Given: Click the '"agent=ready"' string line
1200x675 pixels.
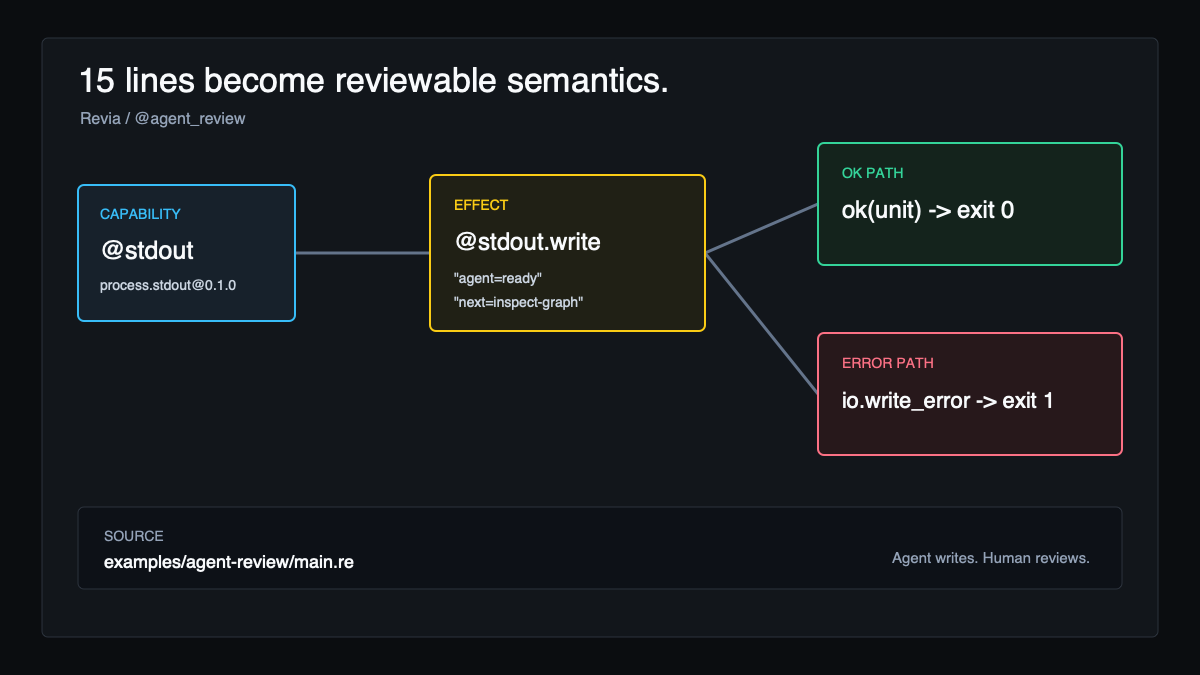Looking at the screenshot, I should pyautogui.click(x=498, y=278).
